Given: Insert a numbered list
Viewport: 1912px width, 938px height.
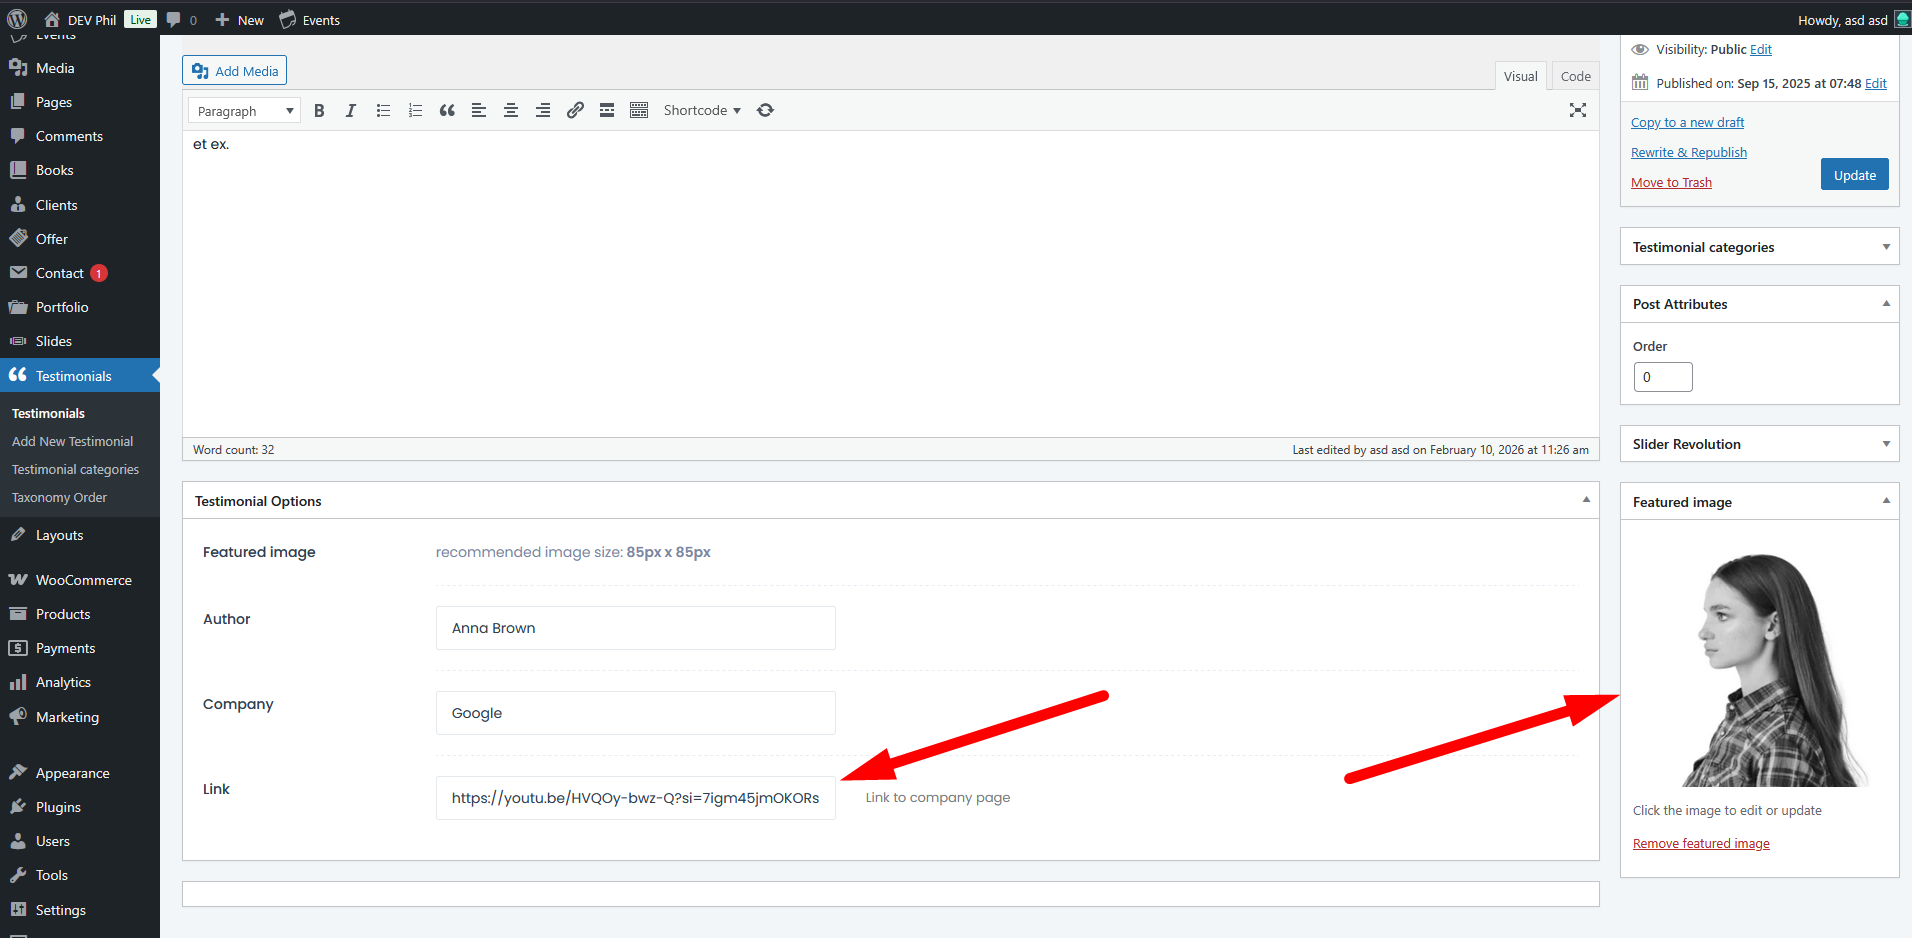Looking at the screenshot, I should (x=415, y=111).
